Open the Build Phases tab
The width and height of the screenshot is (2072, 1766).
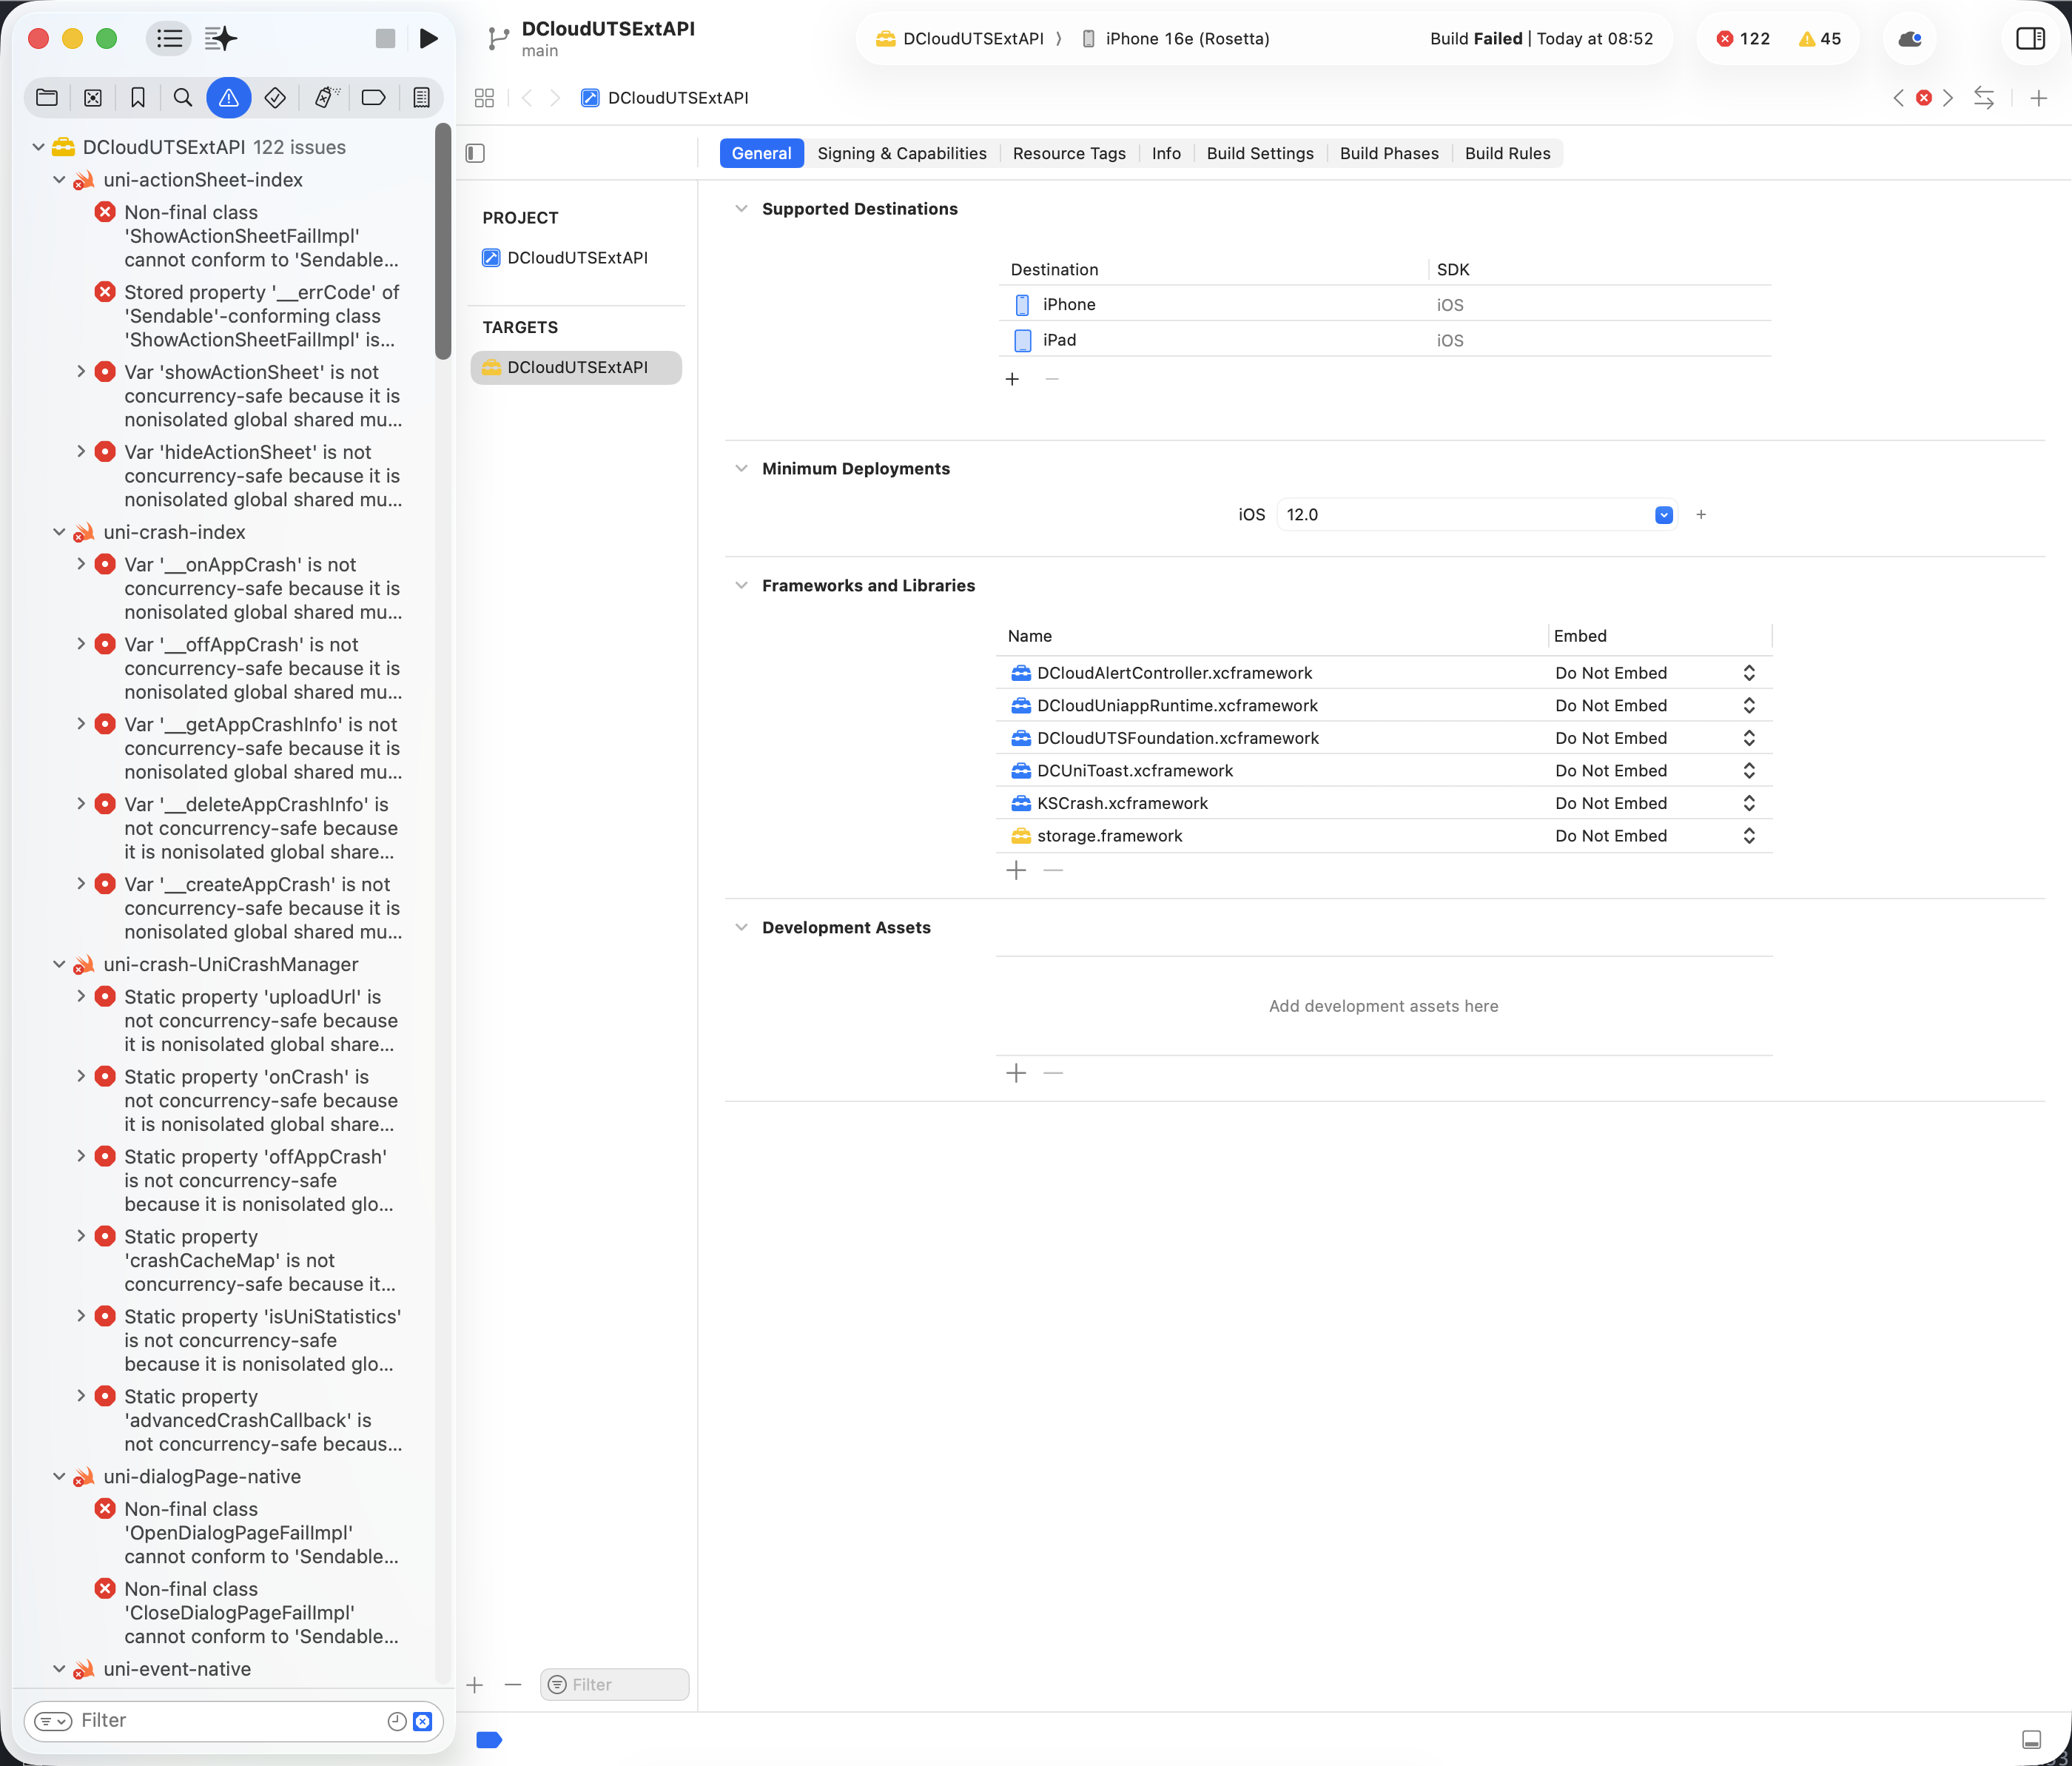tap(1389, 153)
